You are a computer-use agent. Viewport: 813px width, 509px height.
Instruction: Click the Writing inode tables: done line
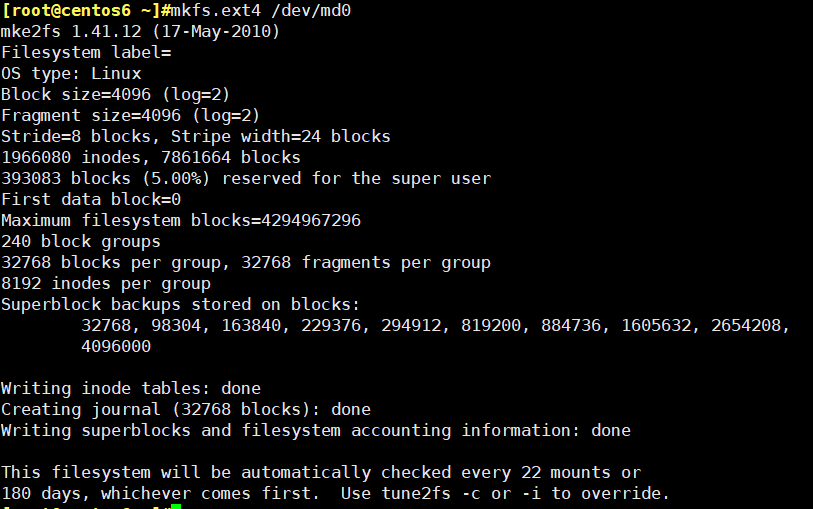(131, 388)
